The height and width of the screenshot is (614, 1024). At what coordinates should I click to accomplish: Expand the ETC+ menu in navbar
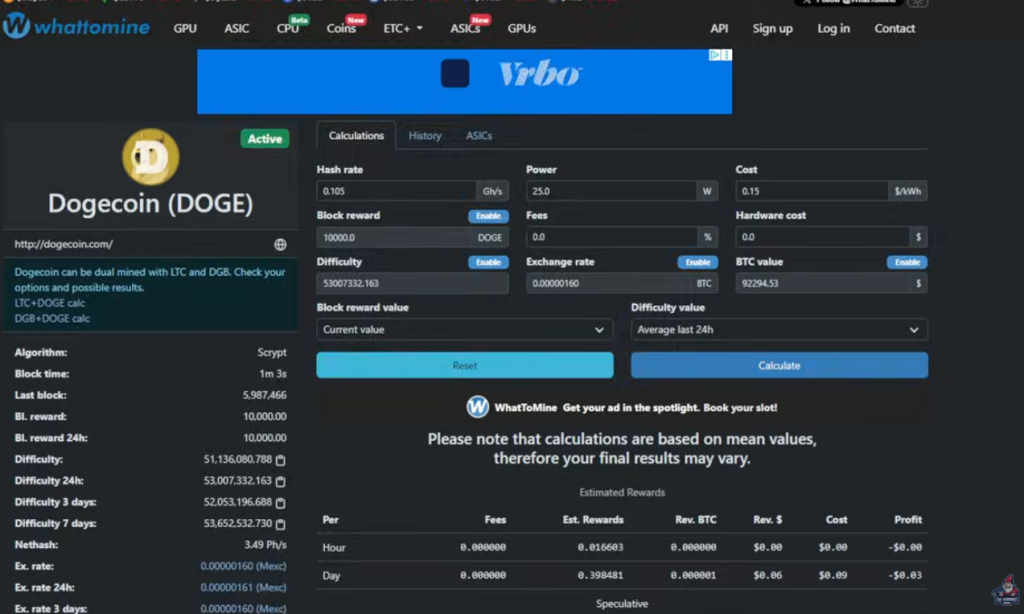point(403,29)
